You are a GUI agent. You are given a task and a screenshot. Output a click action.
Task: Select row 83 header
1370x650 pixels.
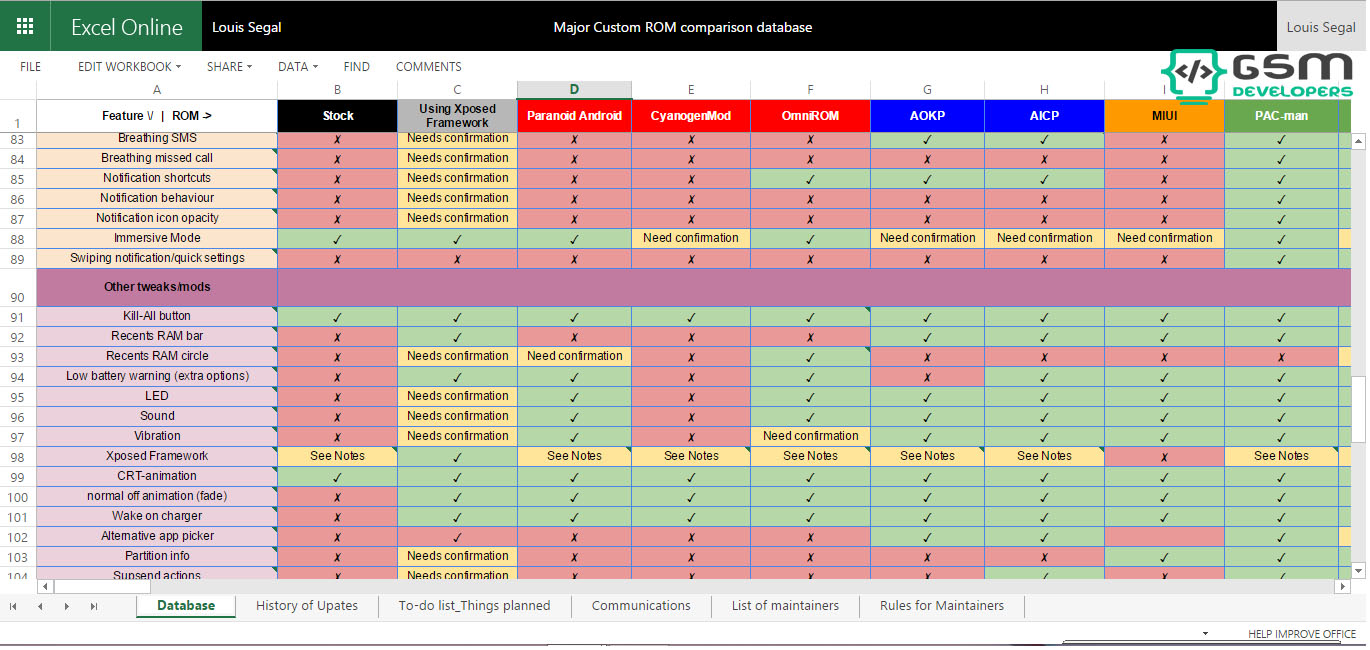[x=18, y=138]
